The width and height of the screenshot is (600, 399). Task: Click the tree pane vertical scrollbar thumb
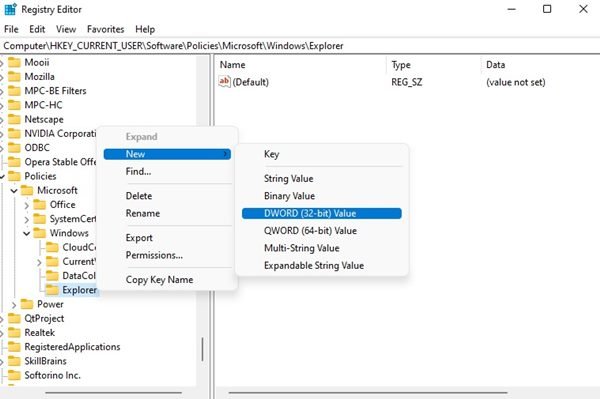[202, 349]
